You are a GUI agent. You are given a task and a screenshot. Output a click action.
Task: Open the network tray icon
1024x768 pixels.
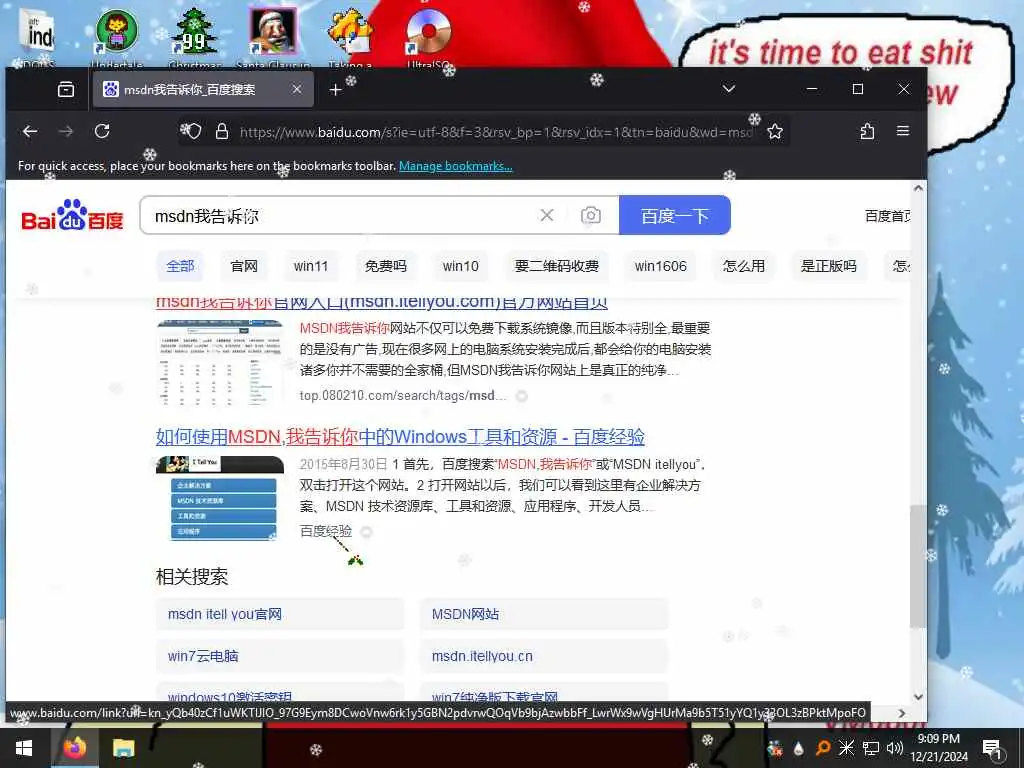(871, 748)
